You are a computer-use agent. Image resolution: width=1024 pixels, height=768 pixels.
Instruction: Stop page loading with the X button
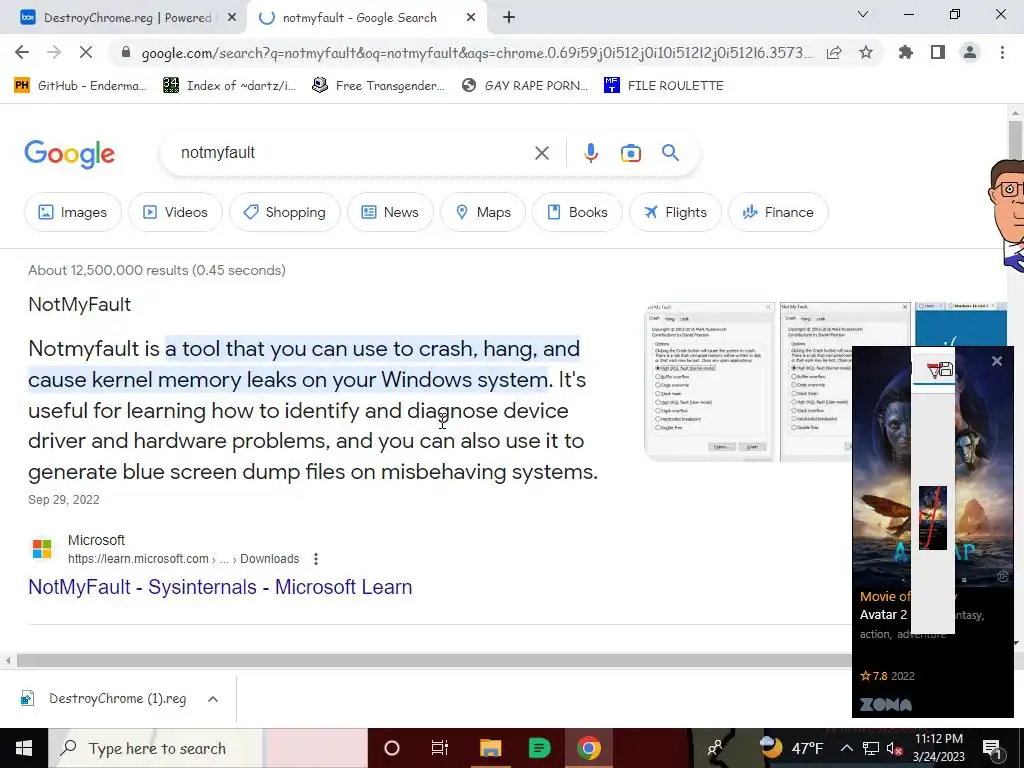pyautogui.click(x=86, y=52)
